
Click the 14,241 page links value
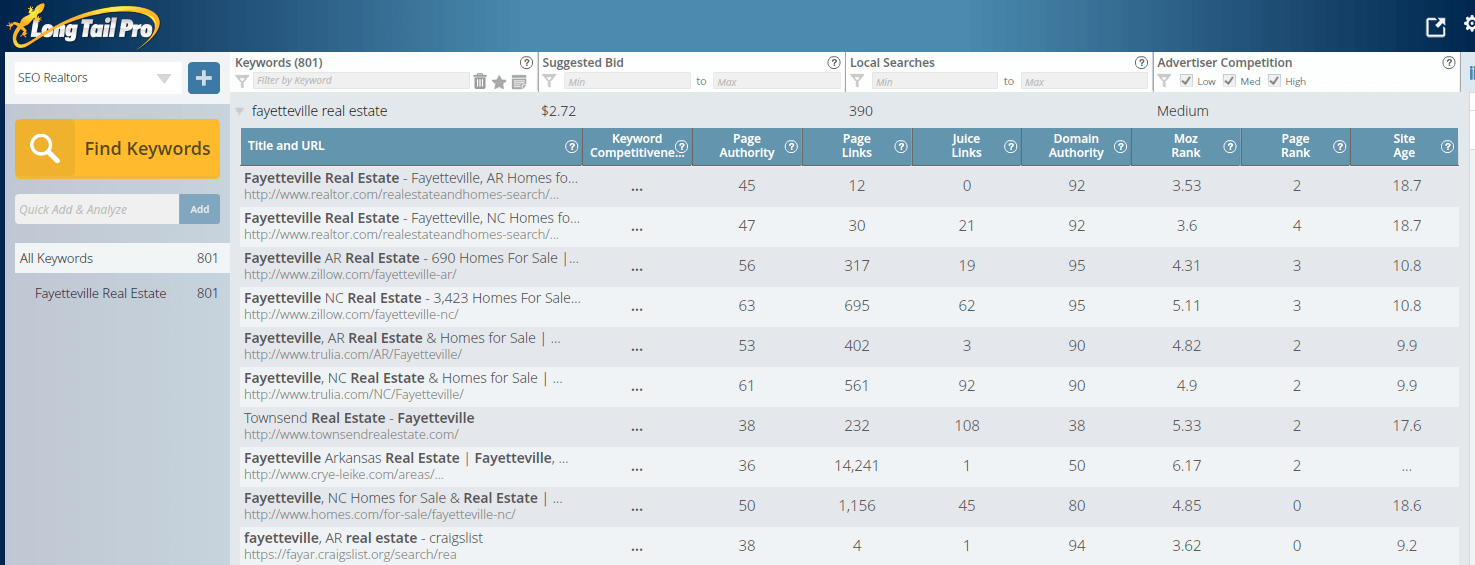pyautogui.click(x=857, y=465)
